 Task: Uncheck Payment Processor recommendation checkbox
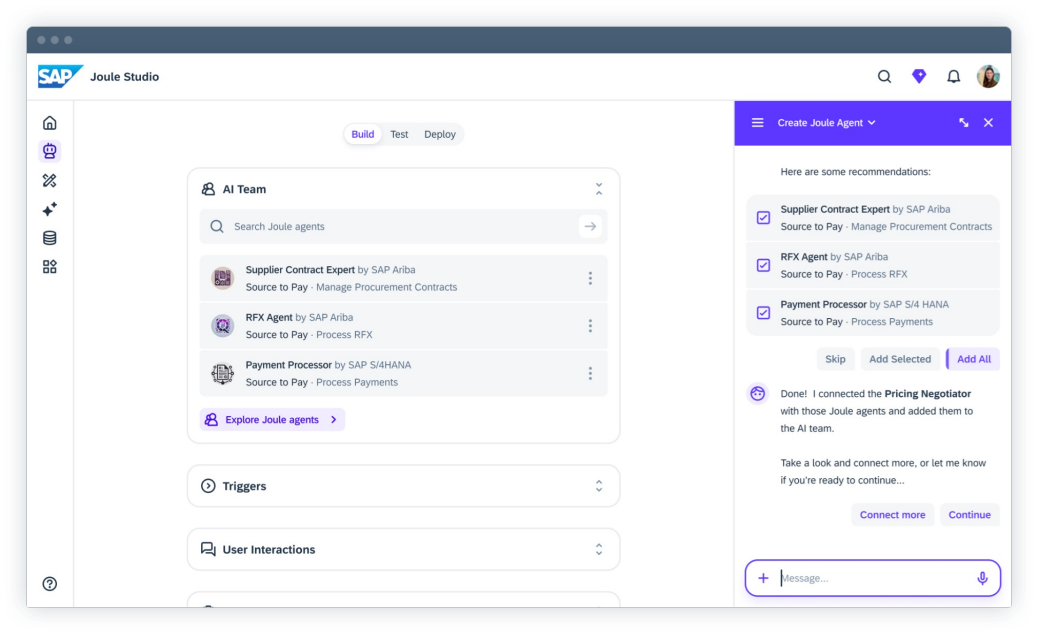tap(763, 313)
